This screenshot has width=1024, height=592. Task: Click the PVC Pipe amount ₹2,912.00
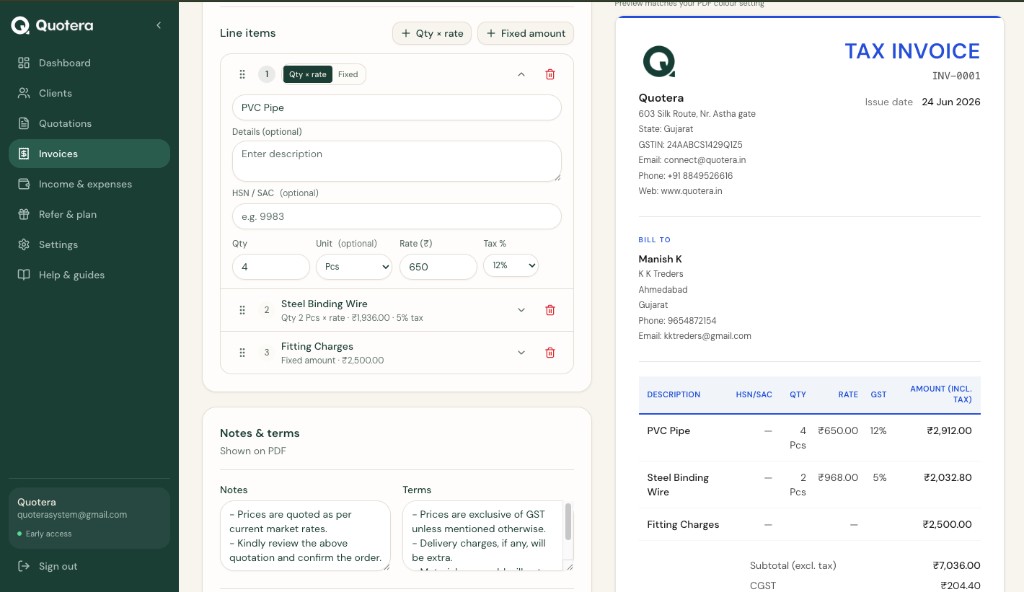pos(949,431)
